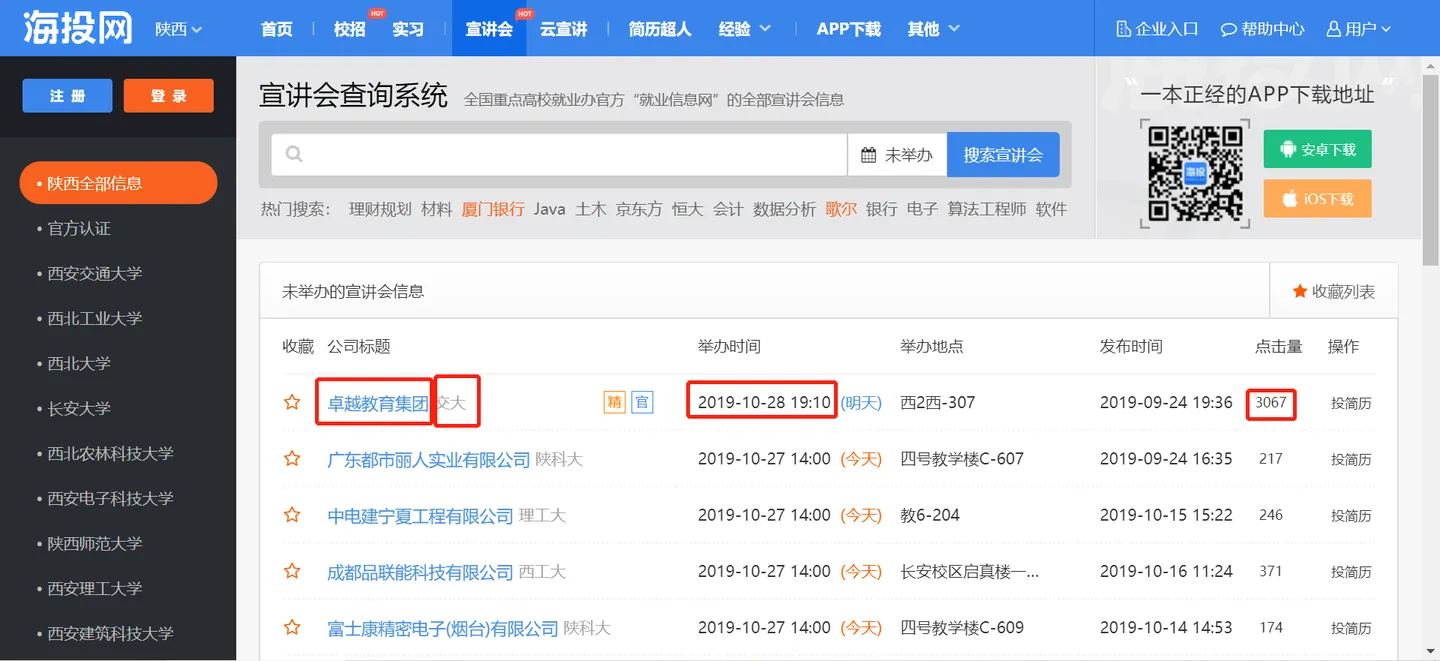Go to the 首页 menu item
This screenshot has height=661, width=1440.
click(276, 29)
